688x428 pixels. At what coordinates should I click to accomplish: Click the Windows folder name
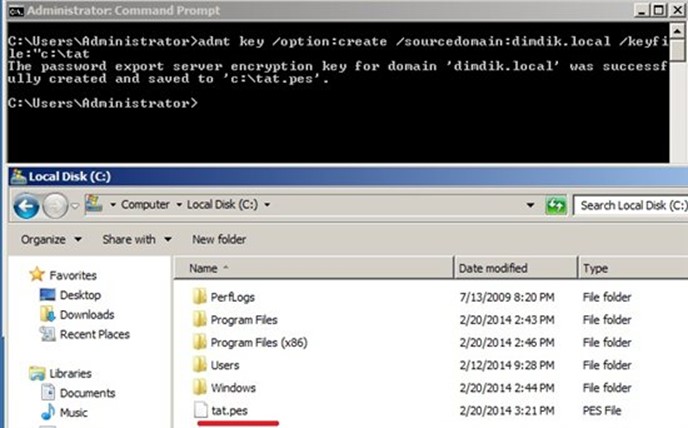[233, 388]
